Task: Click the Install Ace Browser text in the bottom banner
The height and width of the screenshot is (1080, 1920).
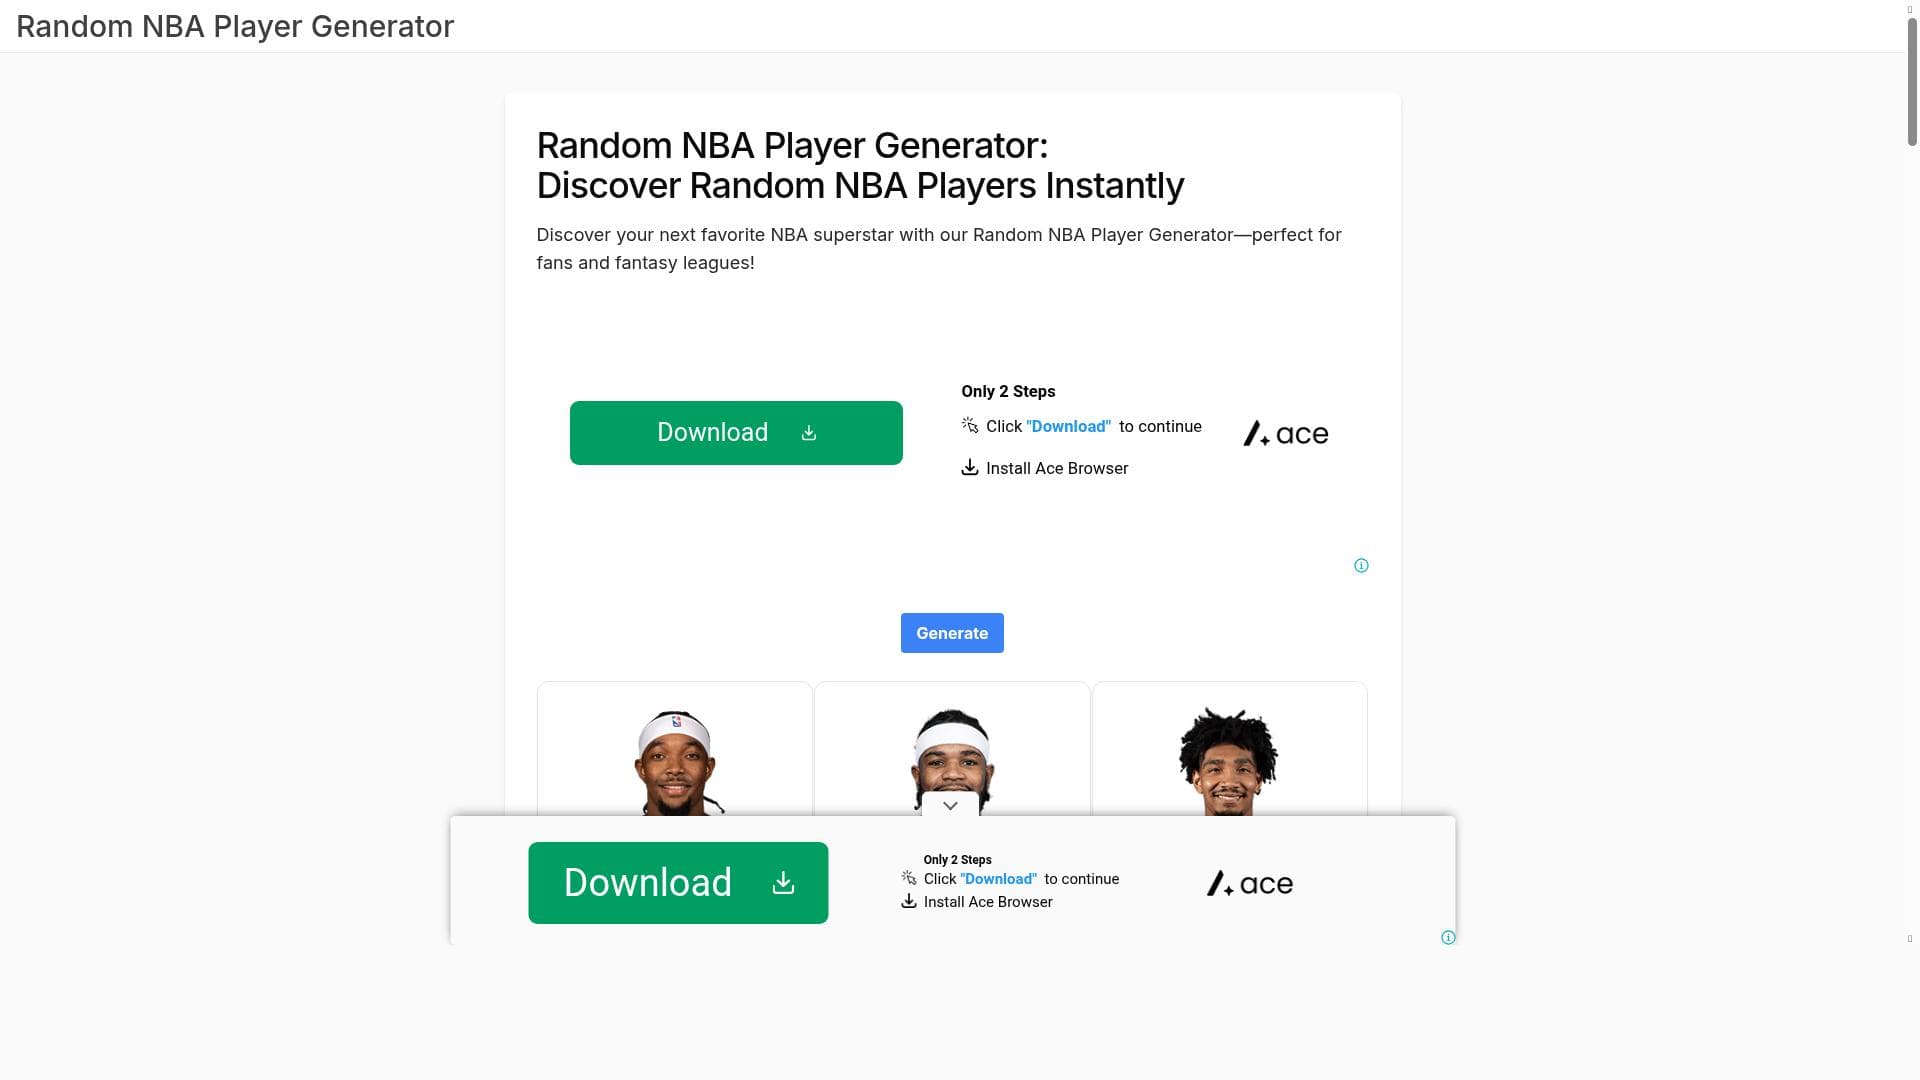Action: (x=988, y=902)
